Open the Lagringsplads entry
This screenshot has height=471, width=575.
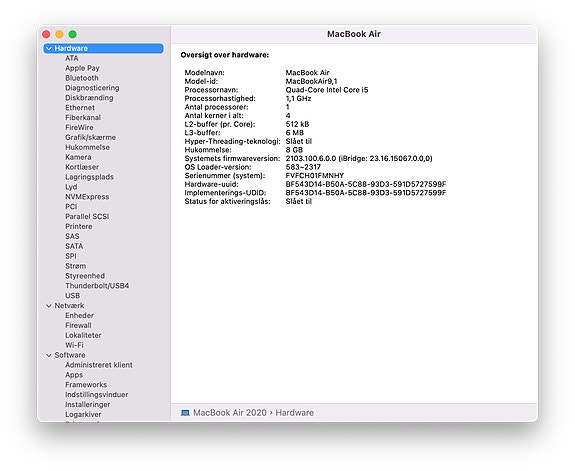pos(89,177)
